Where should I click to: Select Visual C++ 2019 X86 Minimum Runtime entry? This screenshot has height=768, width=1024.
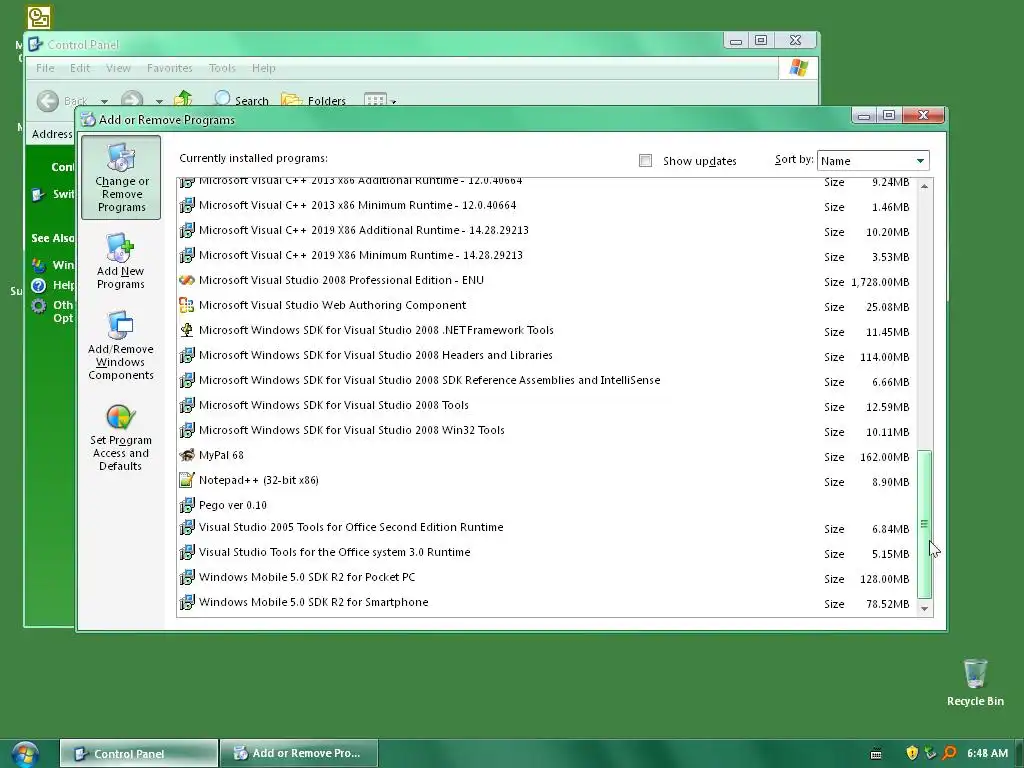(x=360, y=255)
